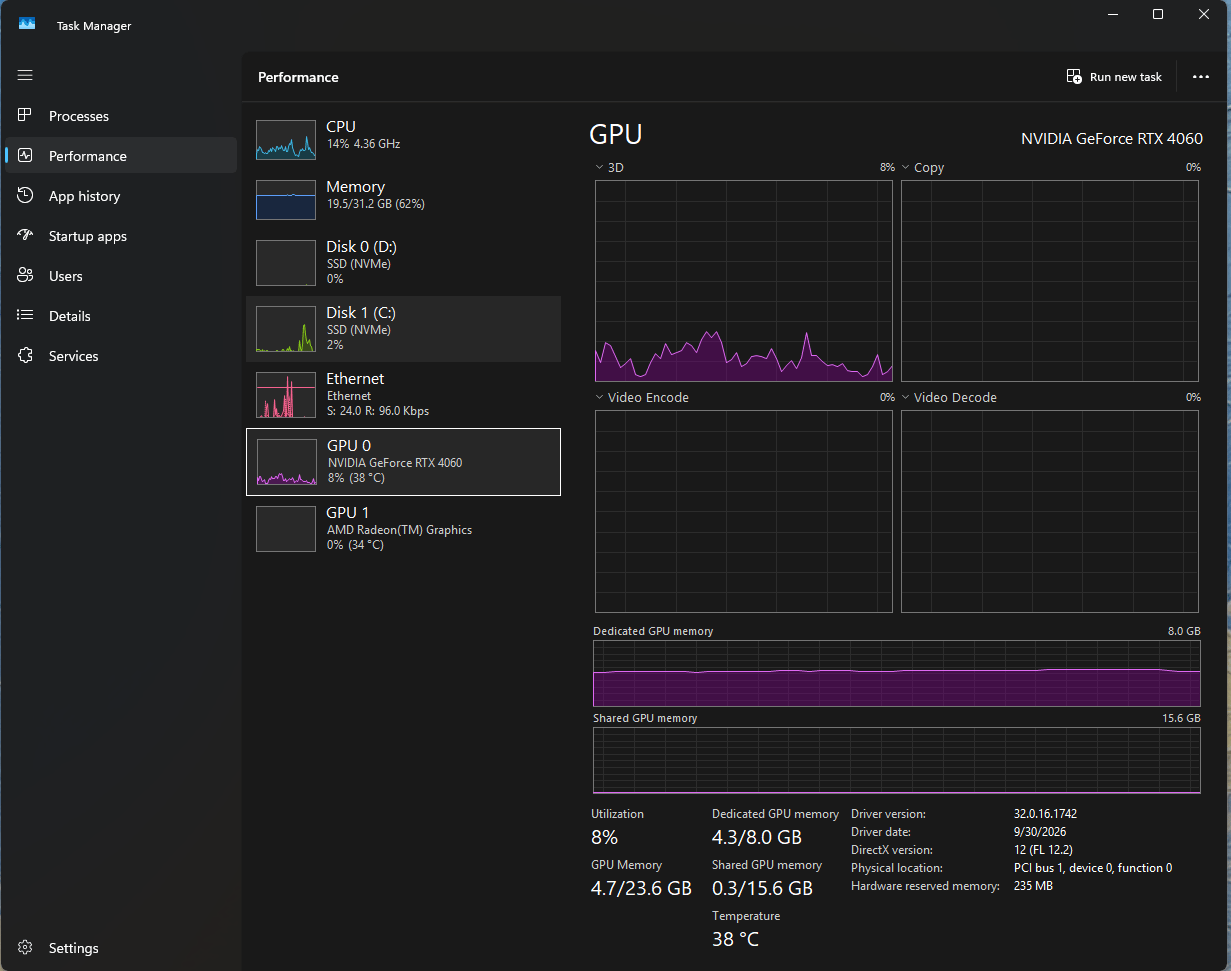Select the Disk 1 (C:) entry
Viewport: 1231px width, 971px height.
pyautogui.click(x=403, y=329)
